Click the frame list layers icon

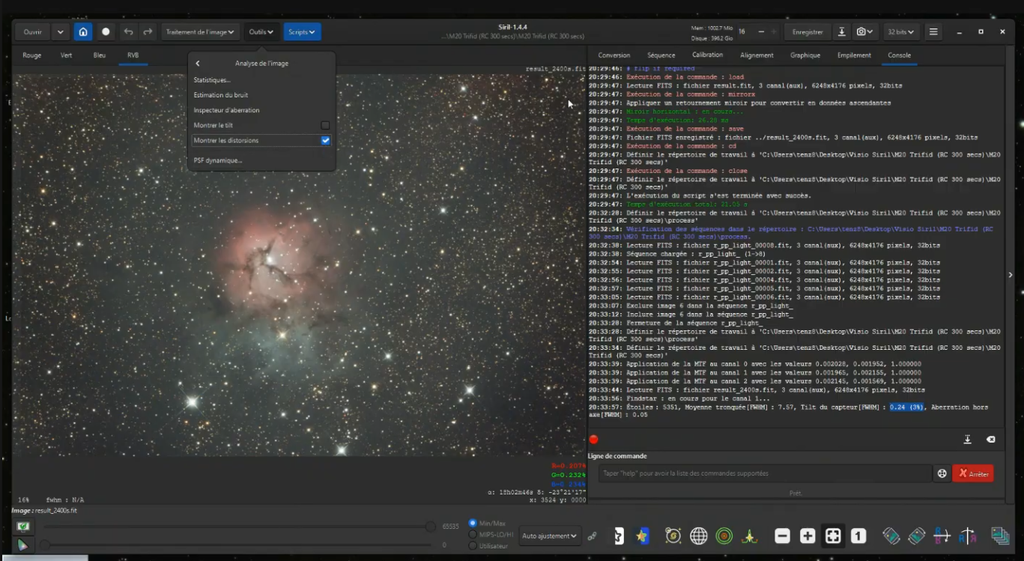tap(1000, 536)
